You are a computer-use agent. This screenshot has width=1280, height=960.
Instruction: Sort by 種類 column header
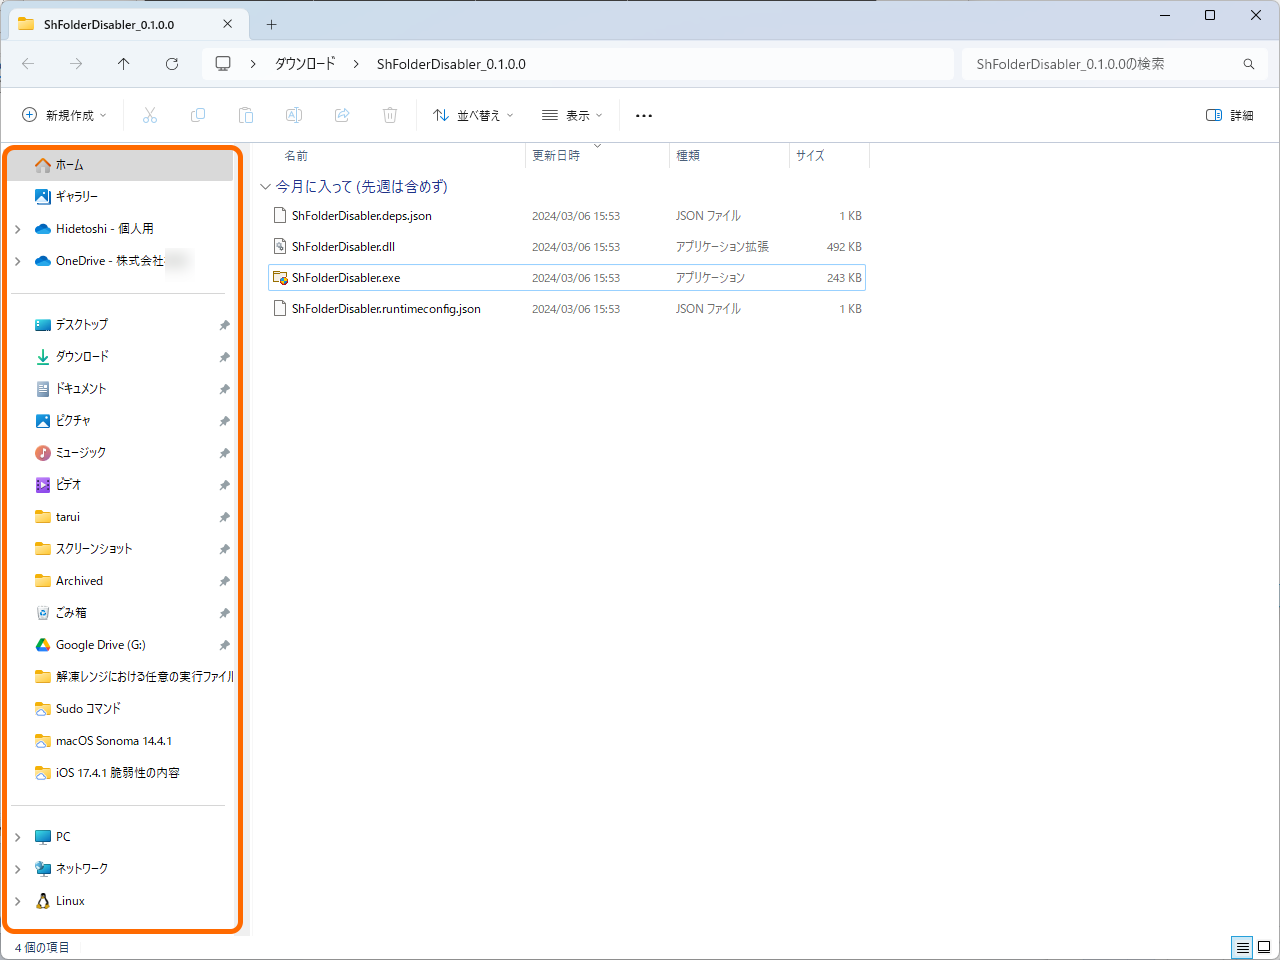click(688, 156)
